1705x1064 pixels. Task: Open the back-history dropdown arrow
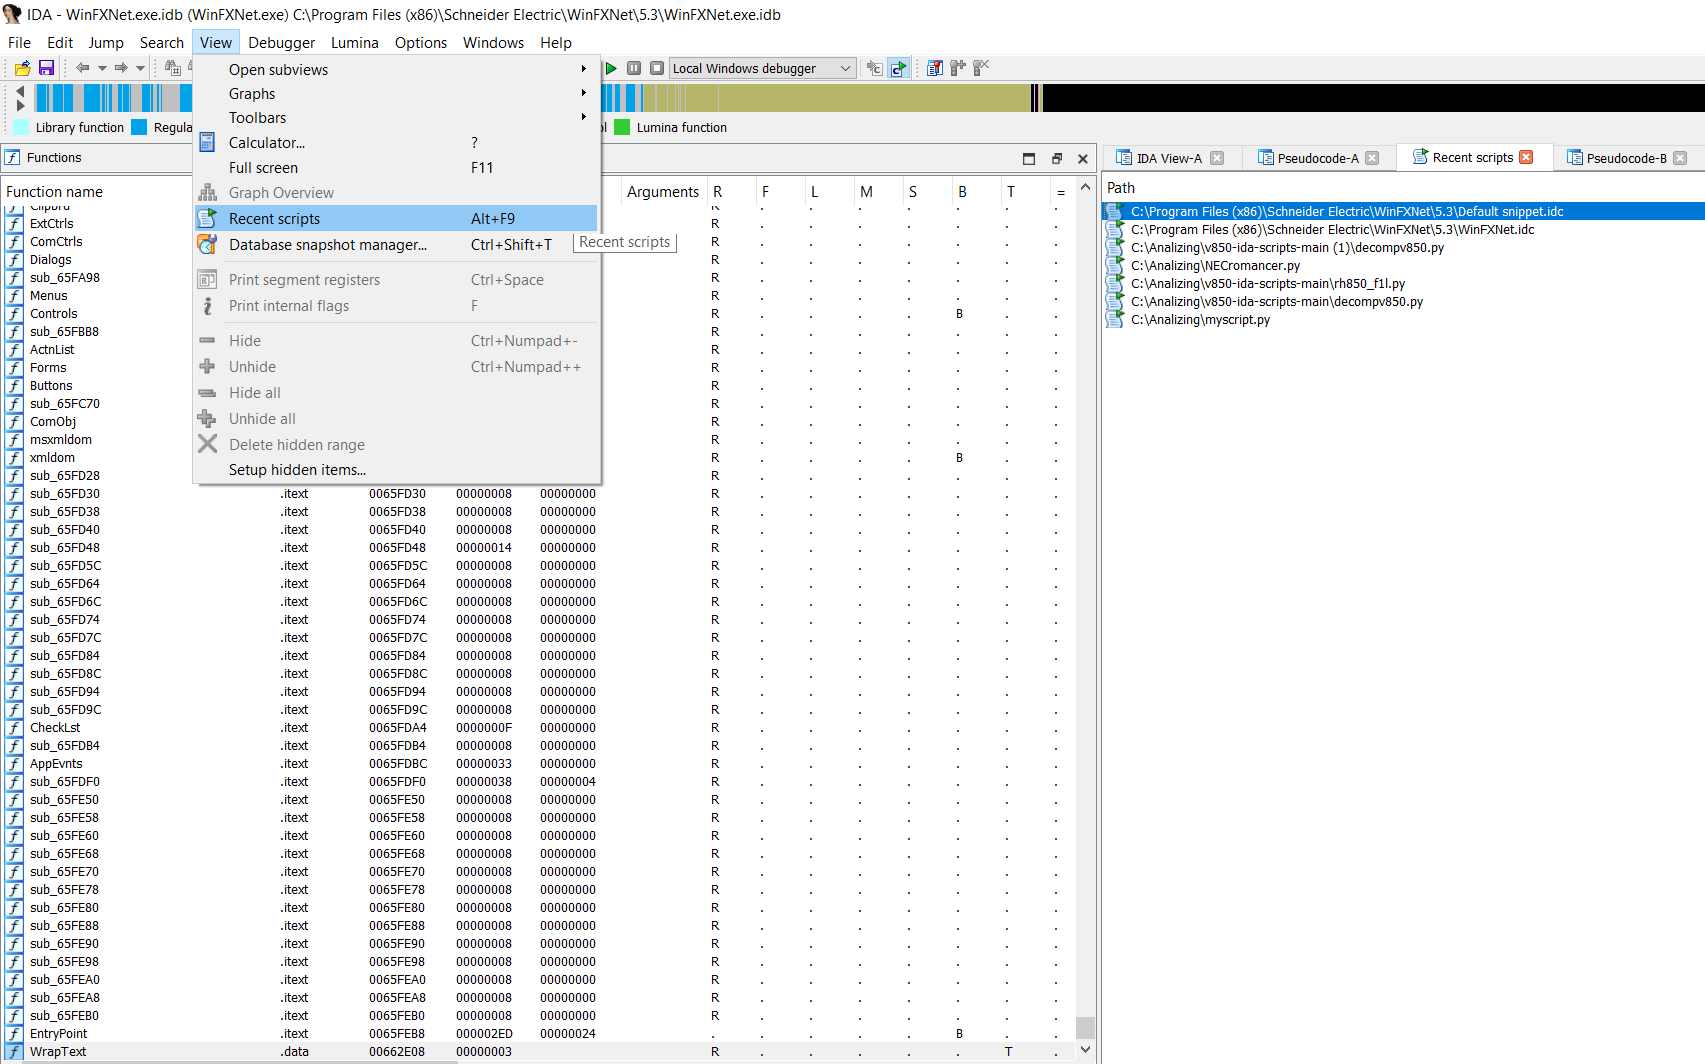(x=102, y=68)
